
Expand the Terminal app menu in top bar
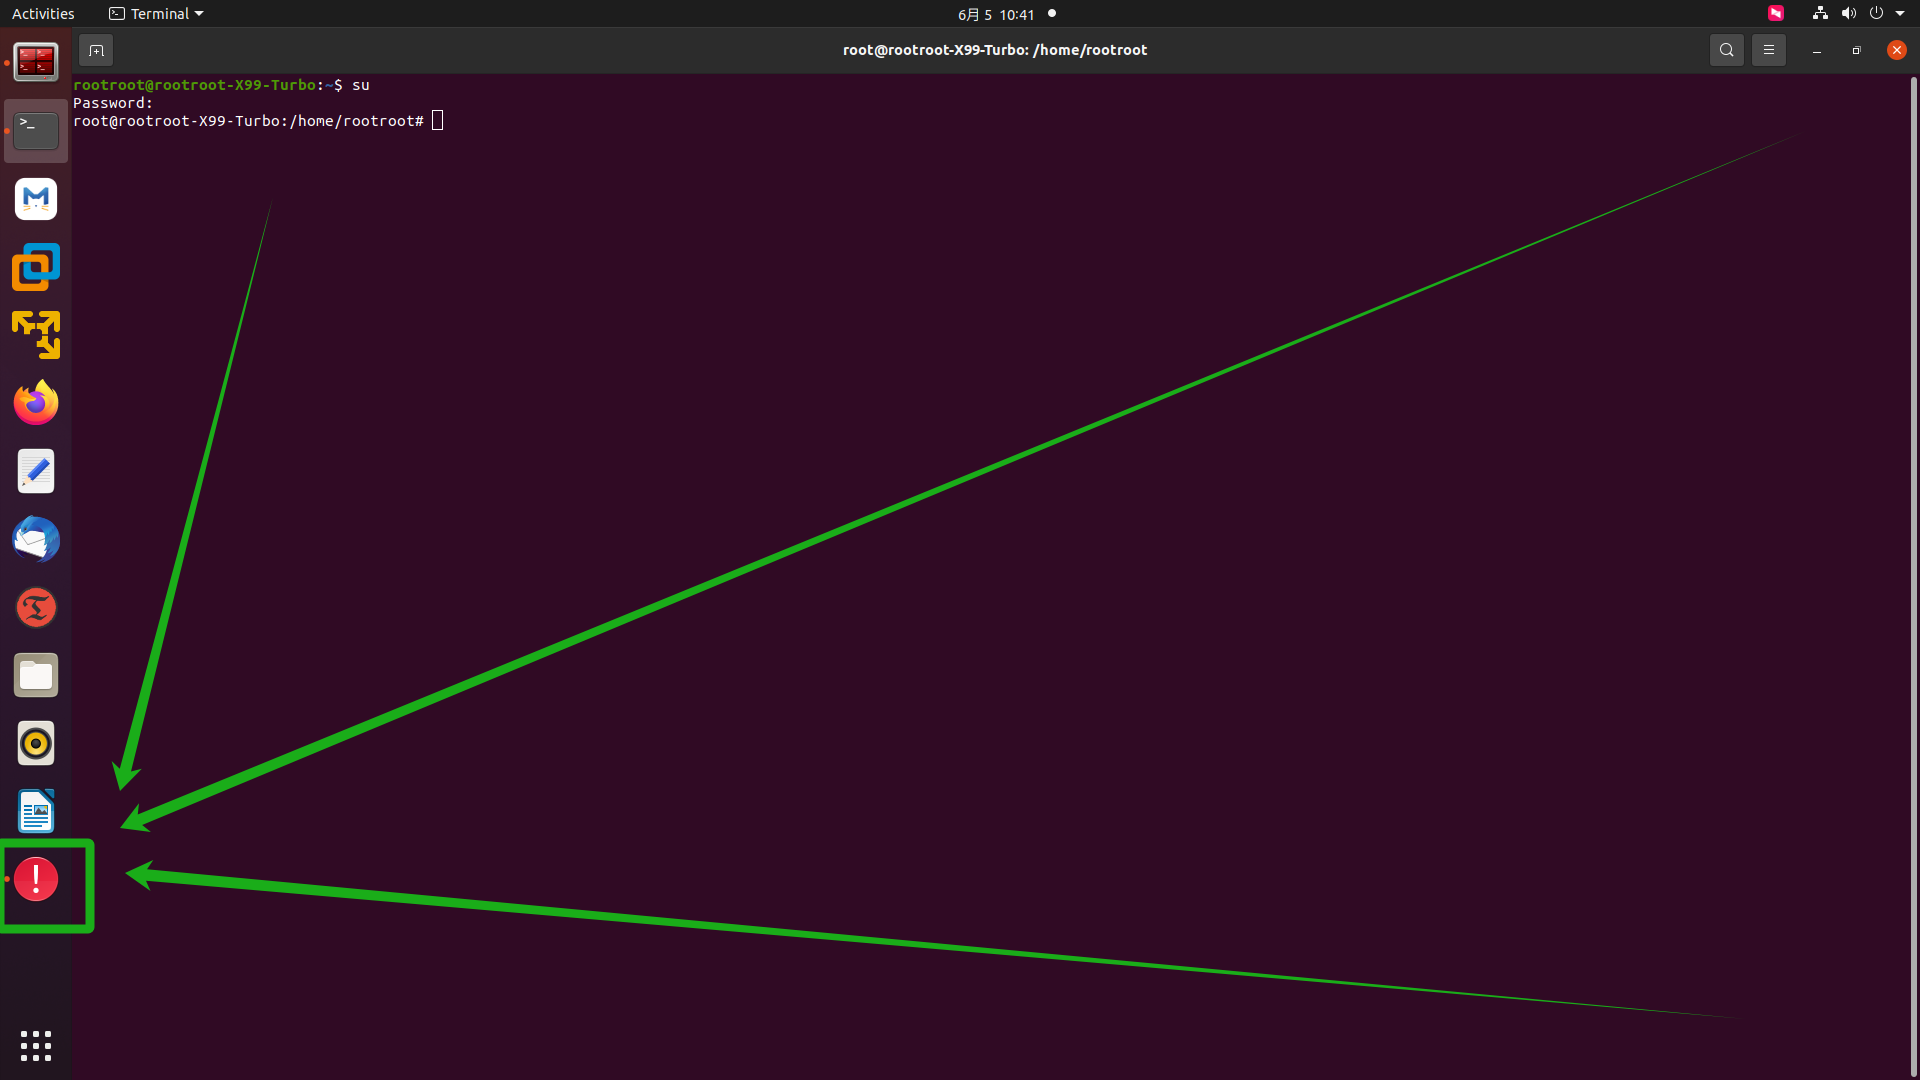coord(156,14)
